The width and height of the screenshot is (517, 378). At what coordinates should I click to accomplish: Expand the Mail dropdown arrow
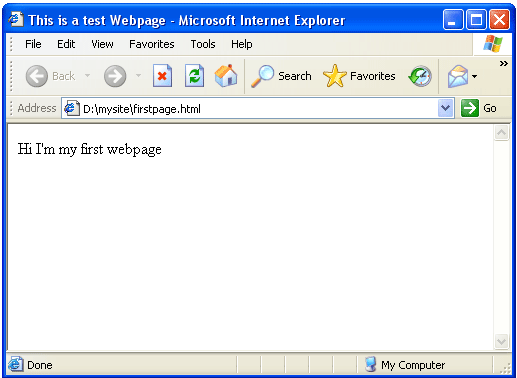pos(474,76)
